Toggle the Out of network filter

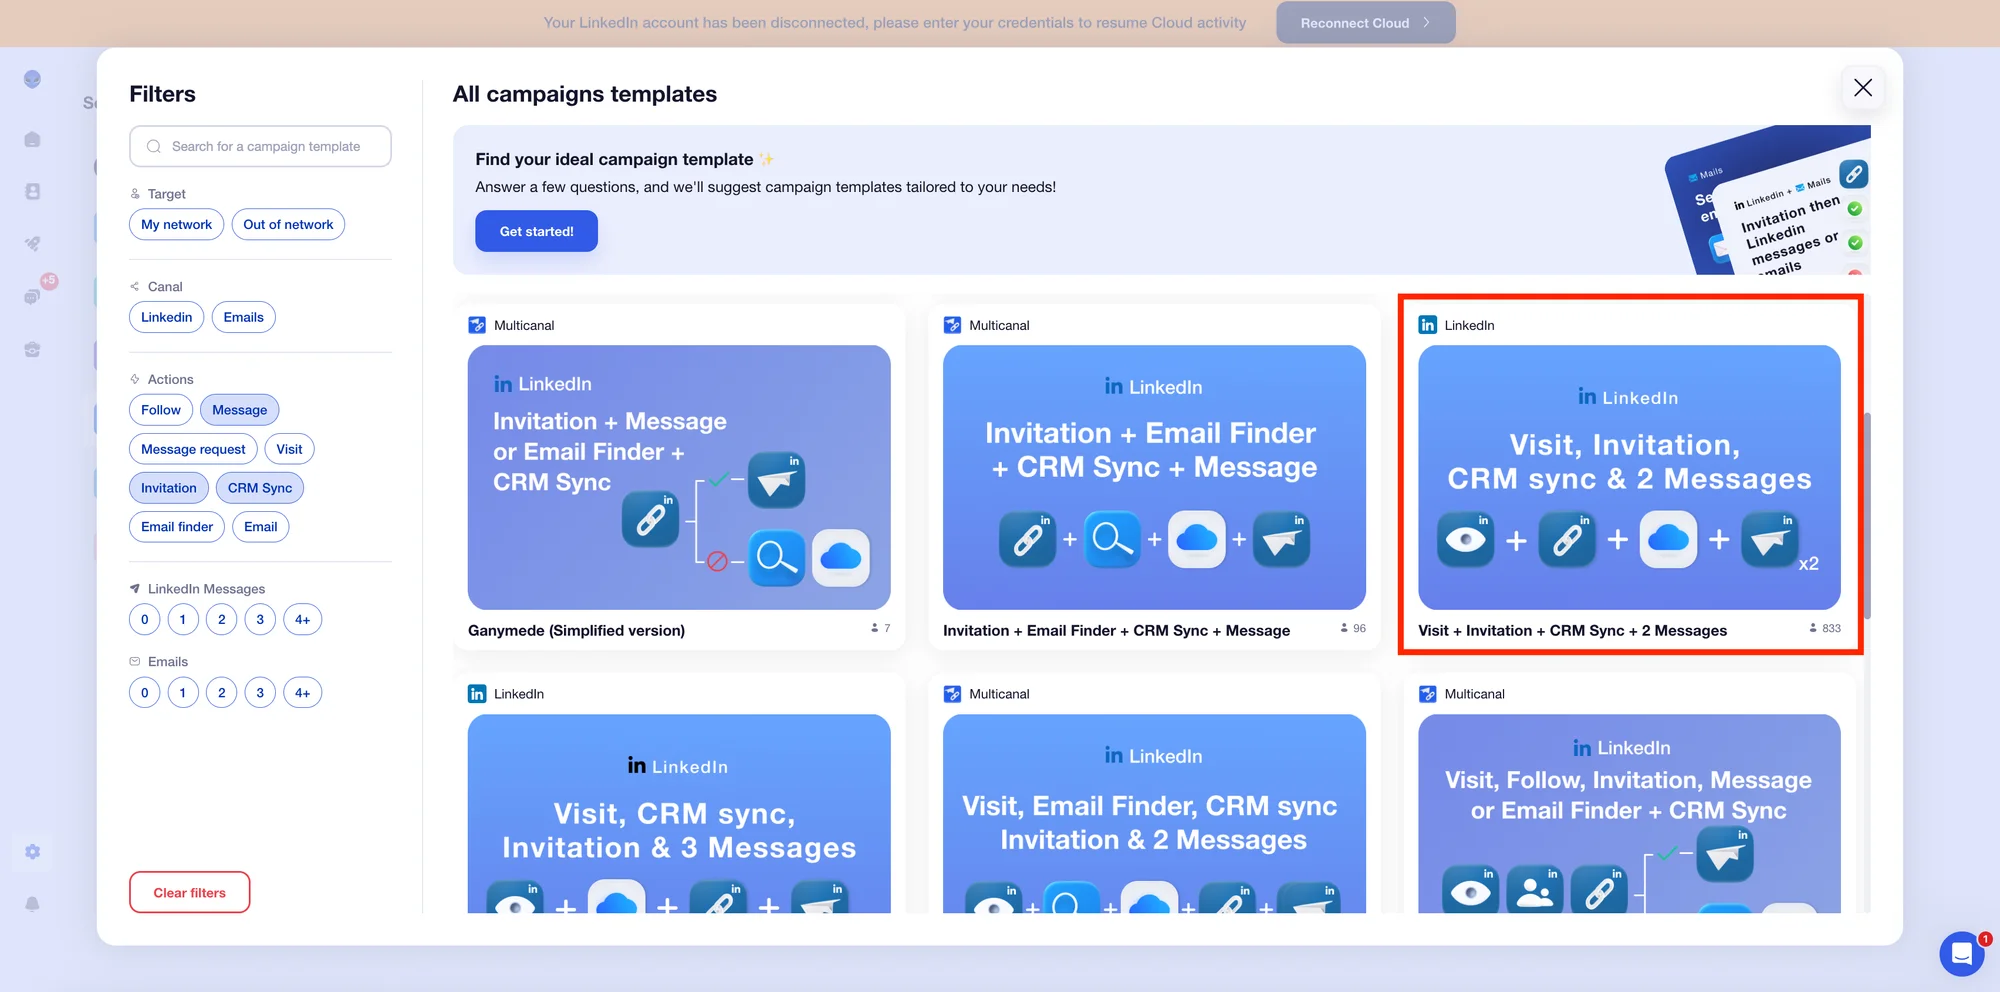point(288,224)
